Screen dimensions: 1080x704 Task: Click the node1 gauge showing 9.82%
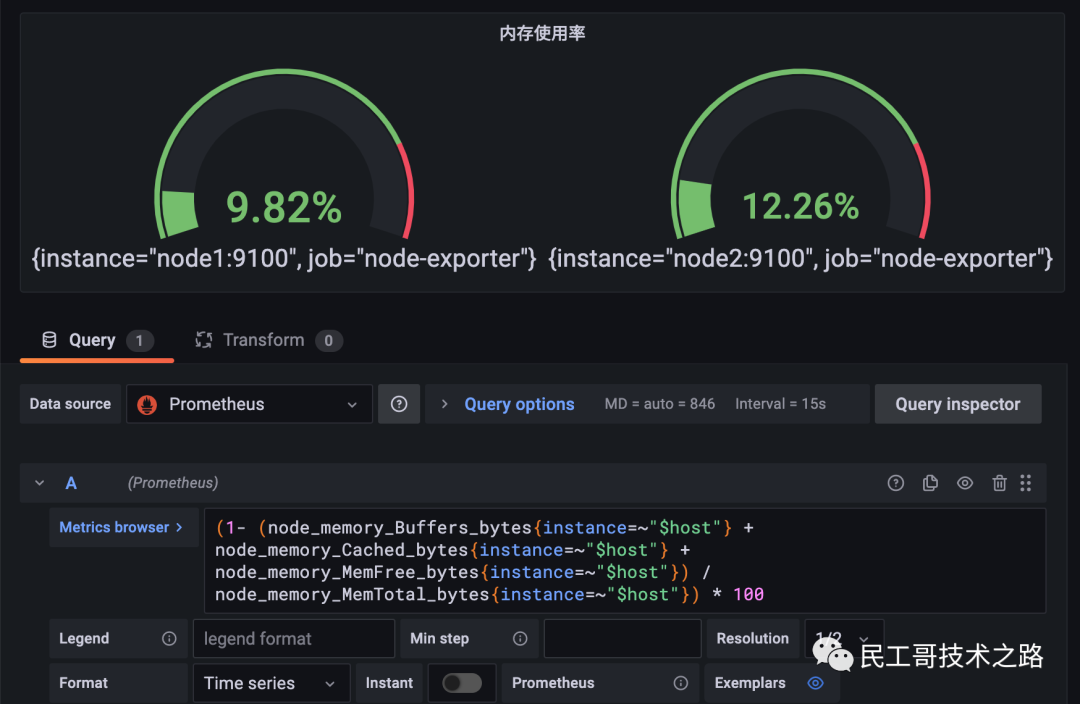coord(284,155)
